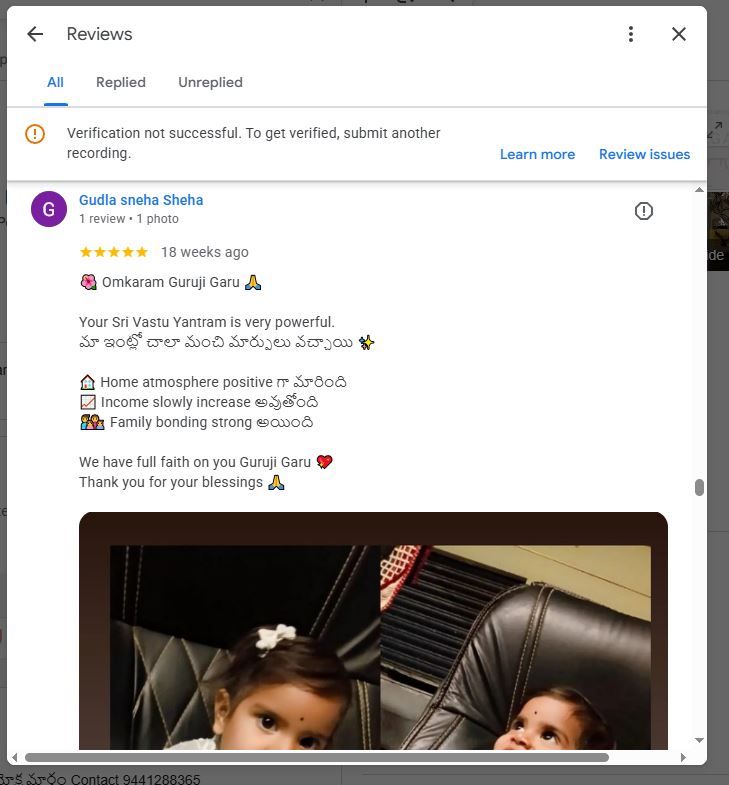Image resolution: width=729 pixels, height=785 pixels.
Task: Click the '18 weeks ago' timestamp
Action: [x=204, y=252]
